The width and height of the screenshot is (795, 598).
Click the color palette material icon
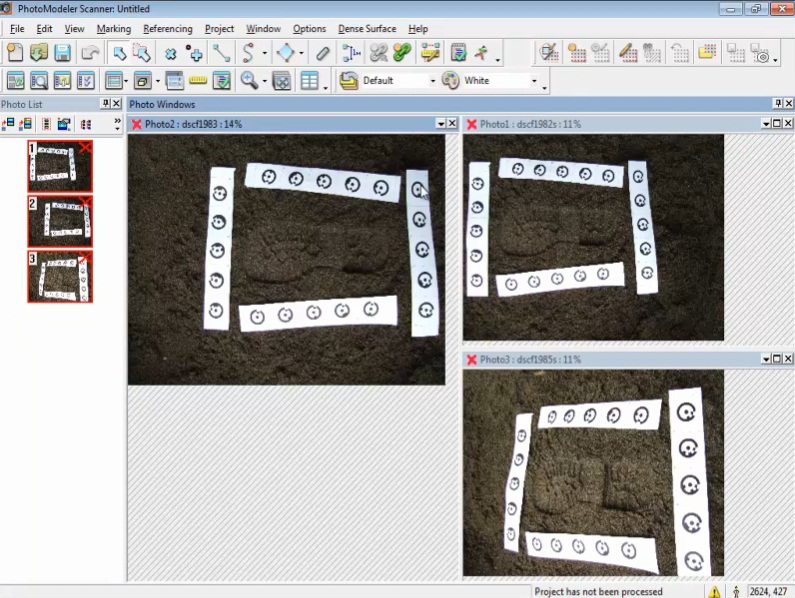[x=450, y=81]
